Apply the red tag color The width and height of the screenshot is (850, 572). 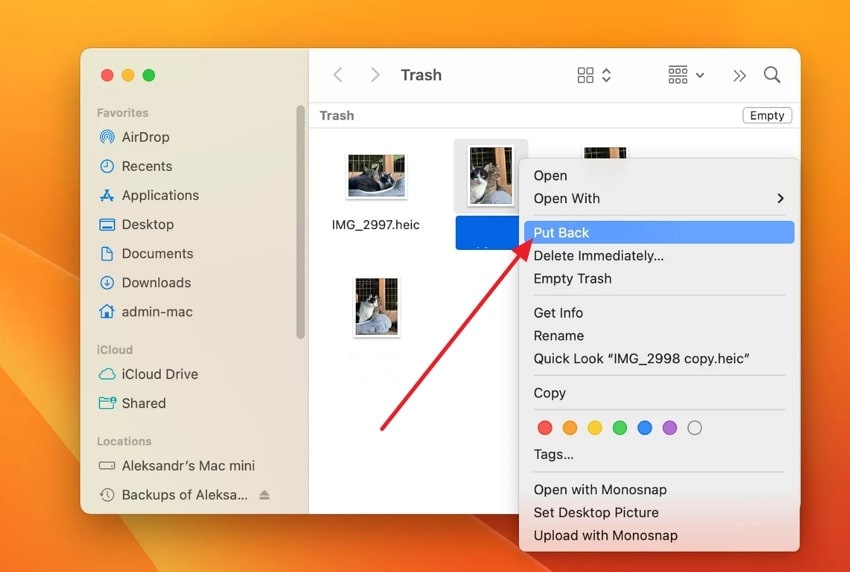click(545, 428)
